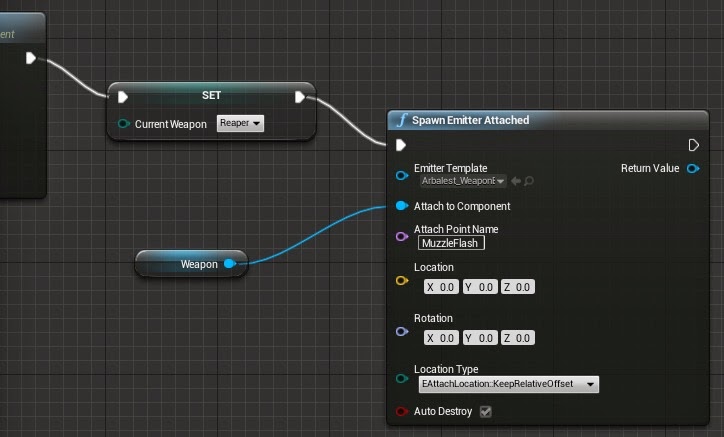This screenshot has height=437, width=724.
Task: Edit the Location Y value field
Action: [480, 287]
